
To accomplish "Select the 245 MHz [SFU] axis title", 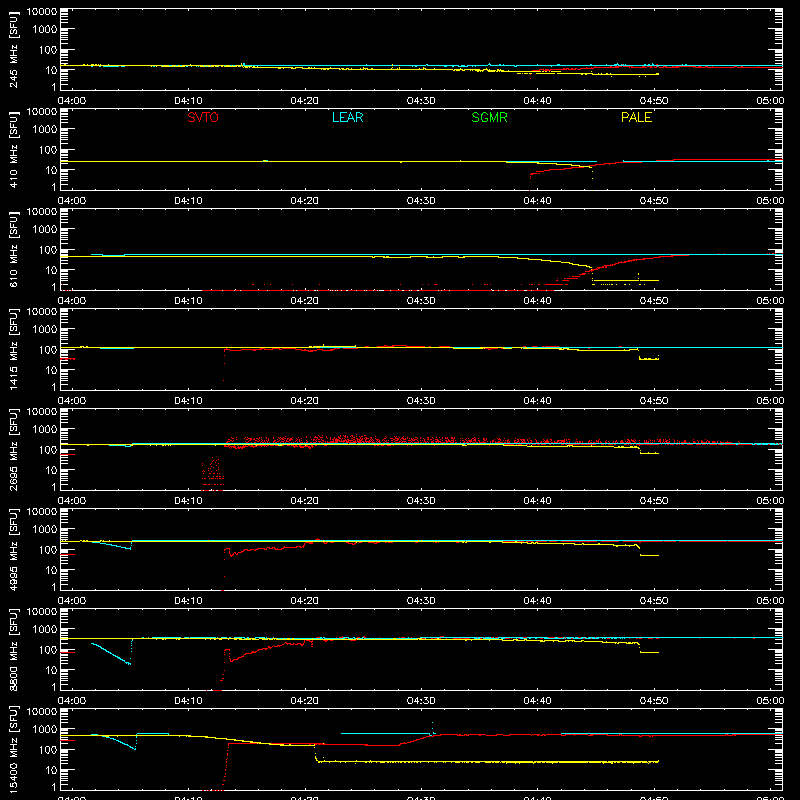I will click(14, 49).
